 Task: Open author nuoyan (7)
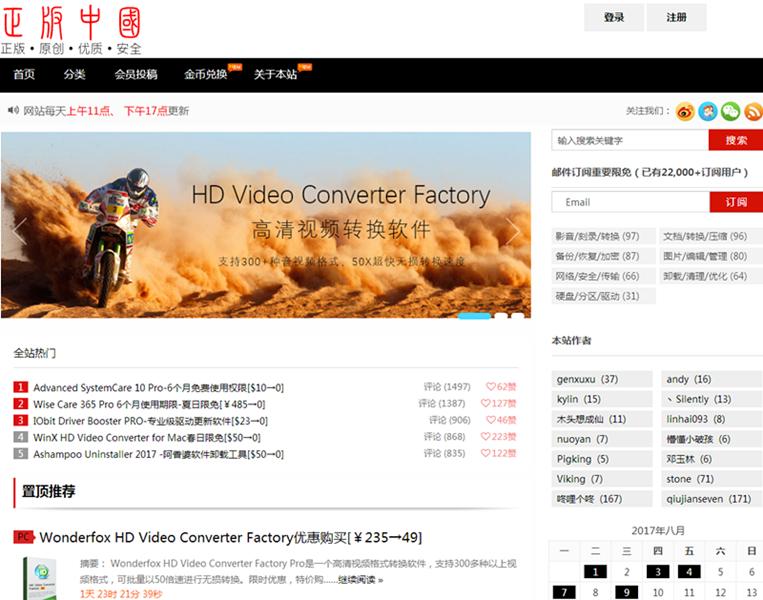[x=602, y=439]
